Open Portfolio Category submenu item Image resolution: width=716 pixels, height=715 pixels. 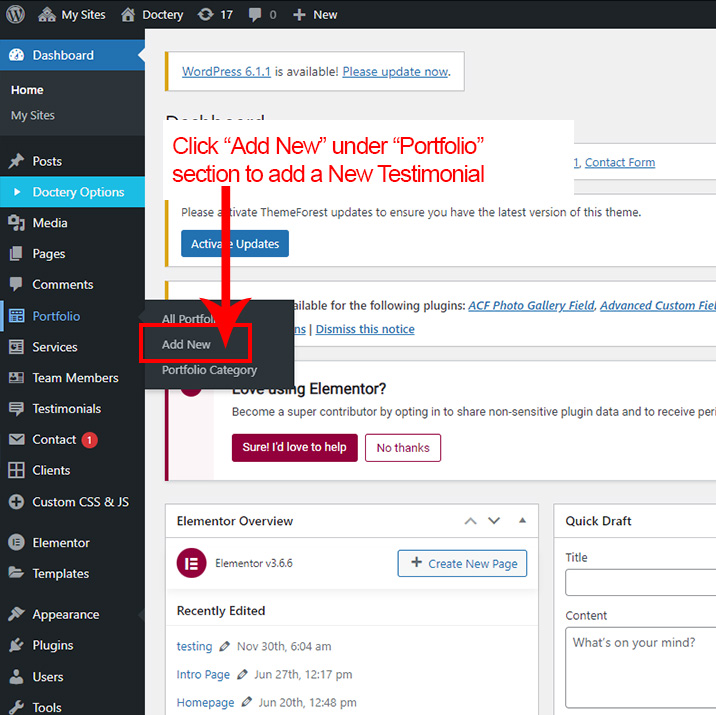tap(209, 370)
